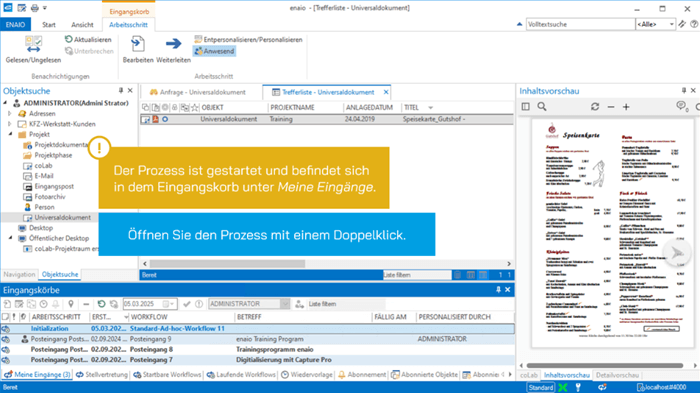Switch to the Navigation panel tab
The width and height of the screenshot is (700, 393).
(x=19, y=274)
